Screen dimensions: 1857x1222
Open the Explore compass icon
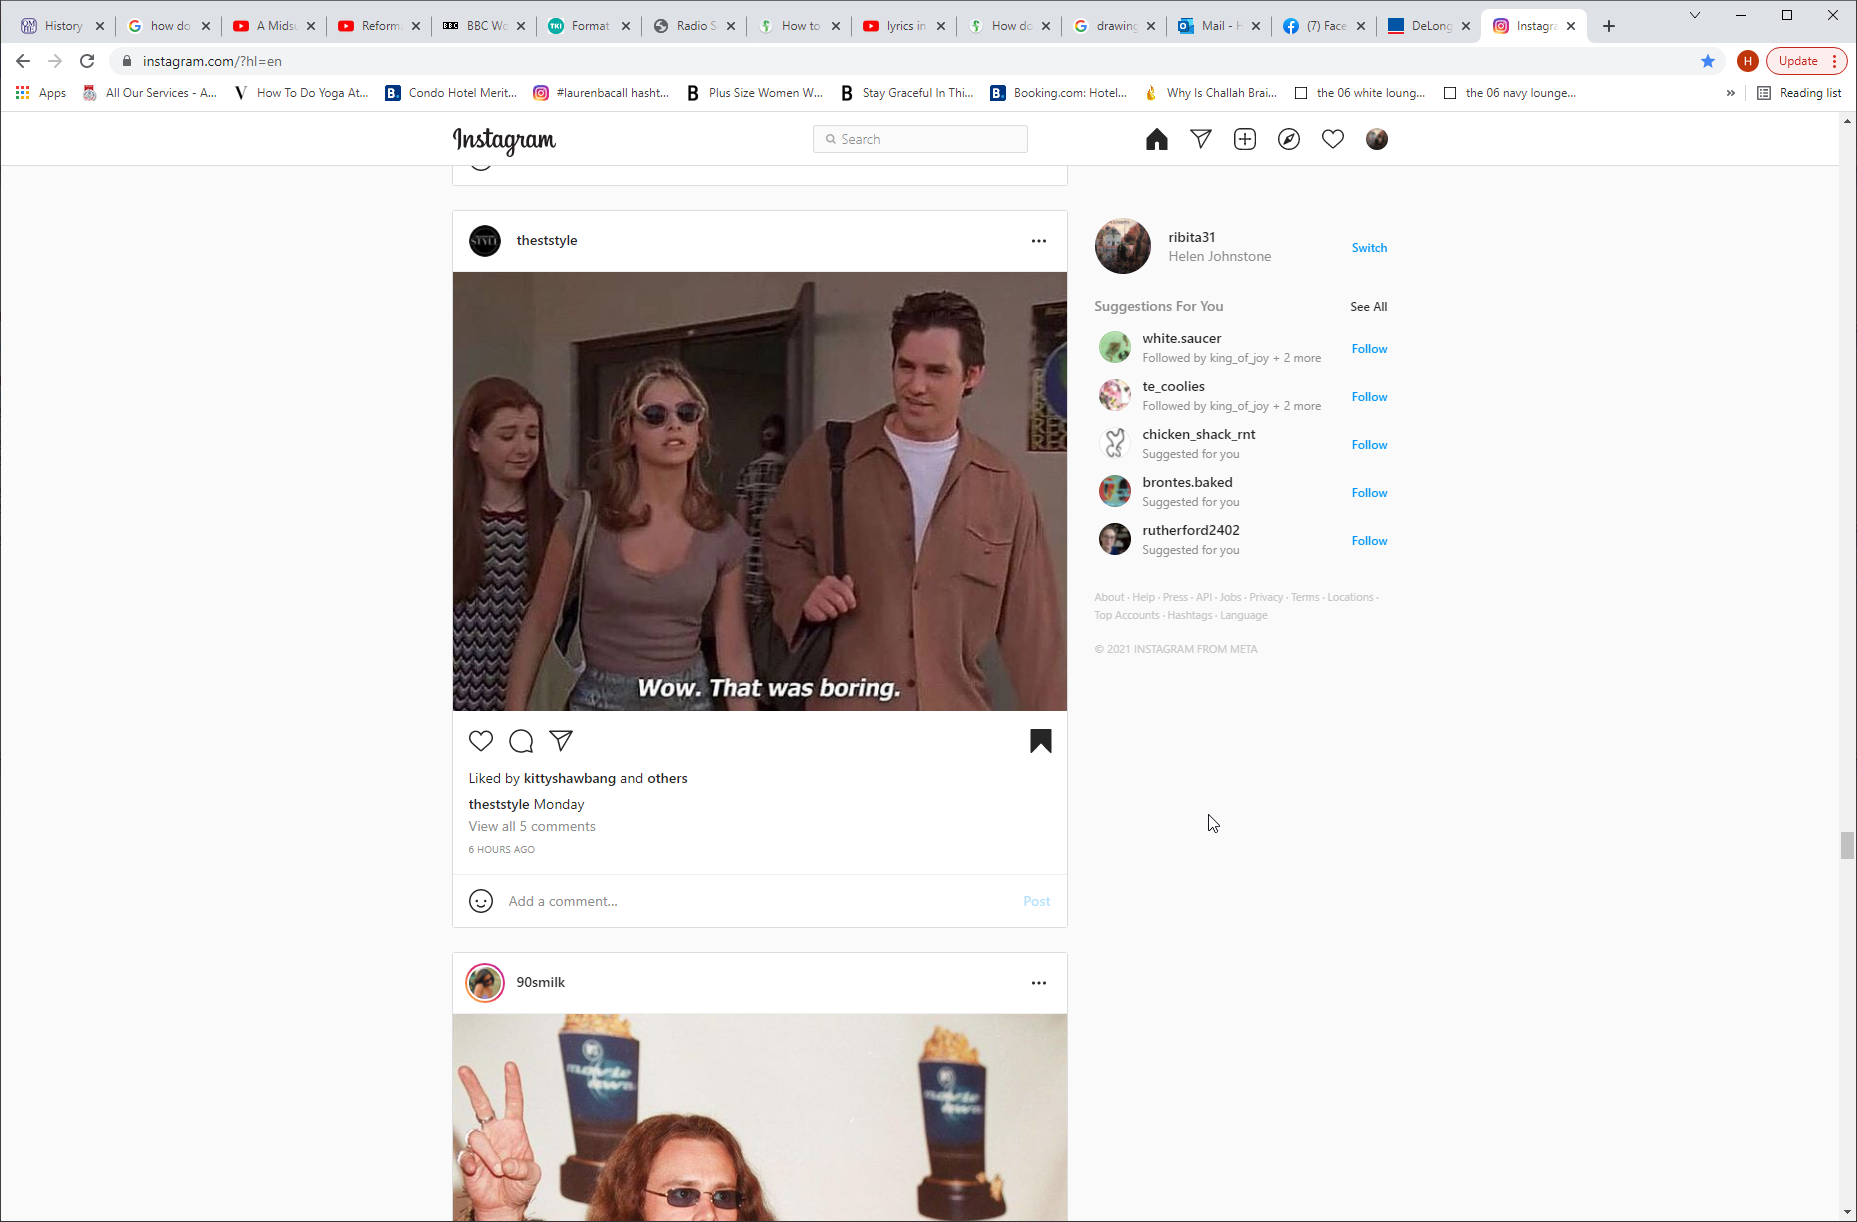click(1289, 139)
